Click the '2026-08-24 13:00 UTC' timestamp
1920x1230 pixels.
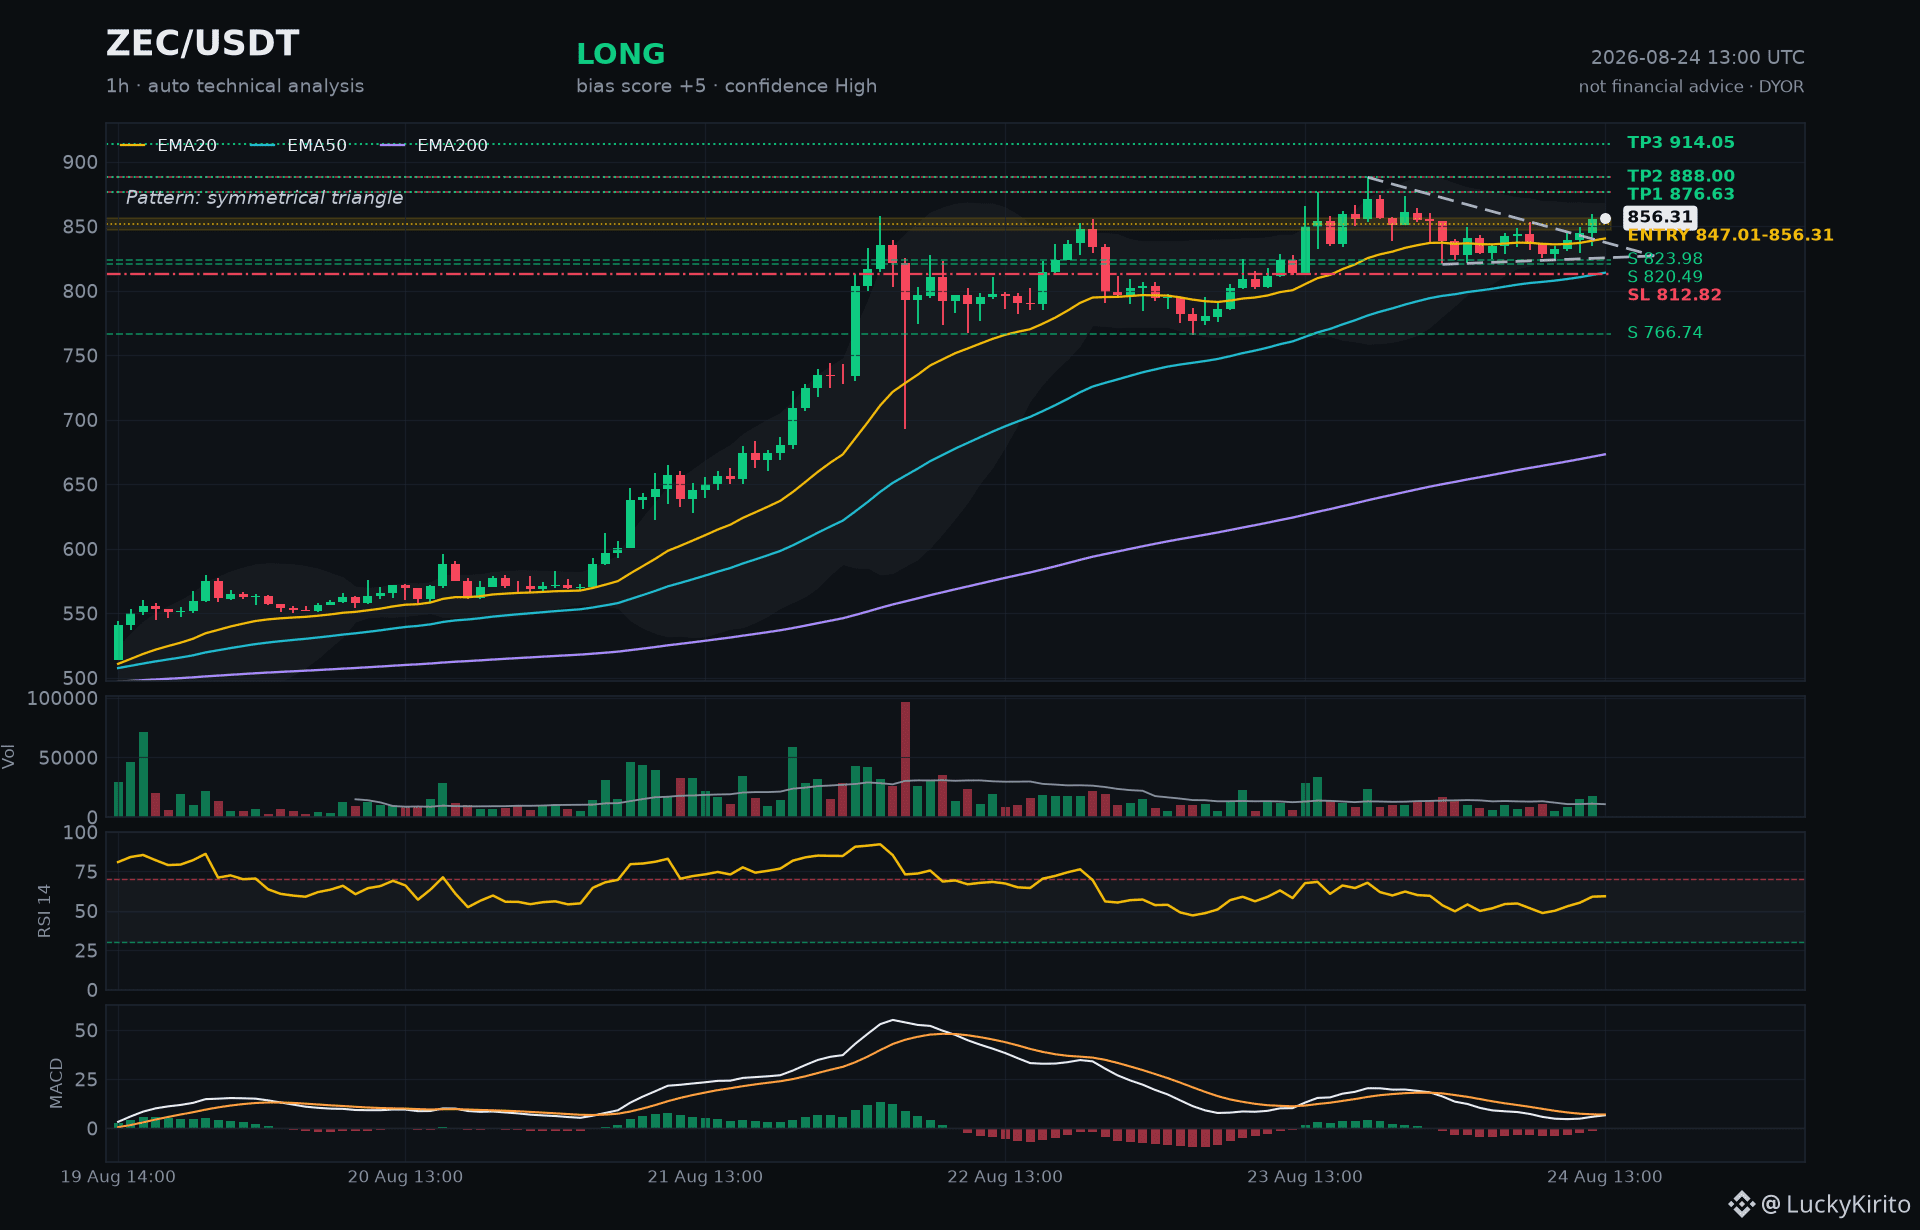pyautogui.click(x=1698, y=58)
